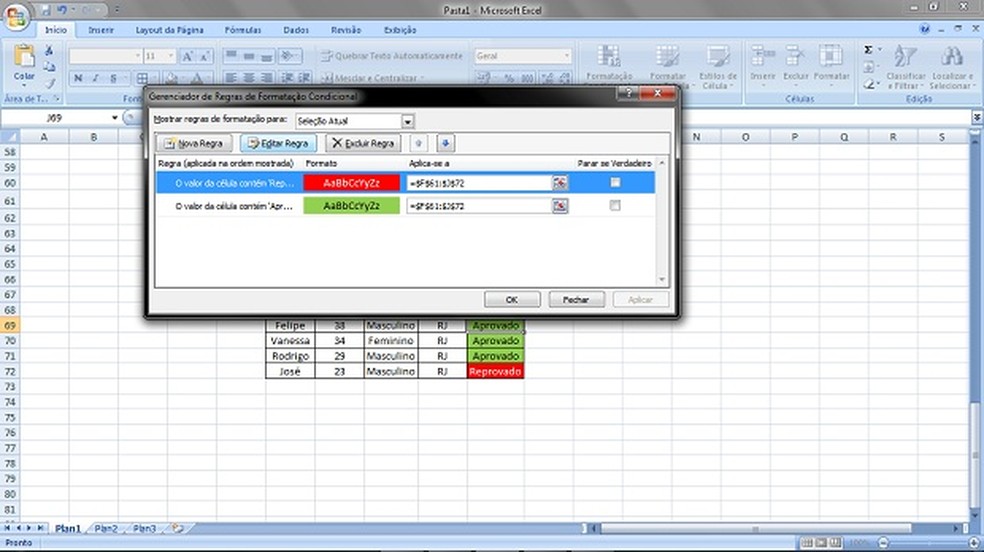This screenshot has height=552, width=984.
Task: Click the Office button logo
Action: [x=16, y=16]
